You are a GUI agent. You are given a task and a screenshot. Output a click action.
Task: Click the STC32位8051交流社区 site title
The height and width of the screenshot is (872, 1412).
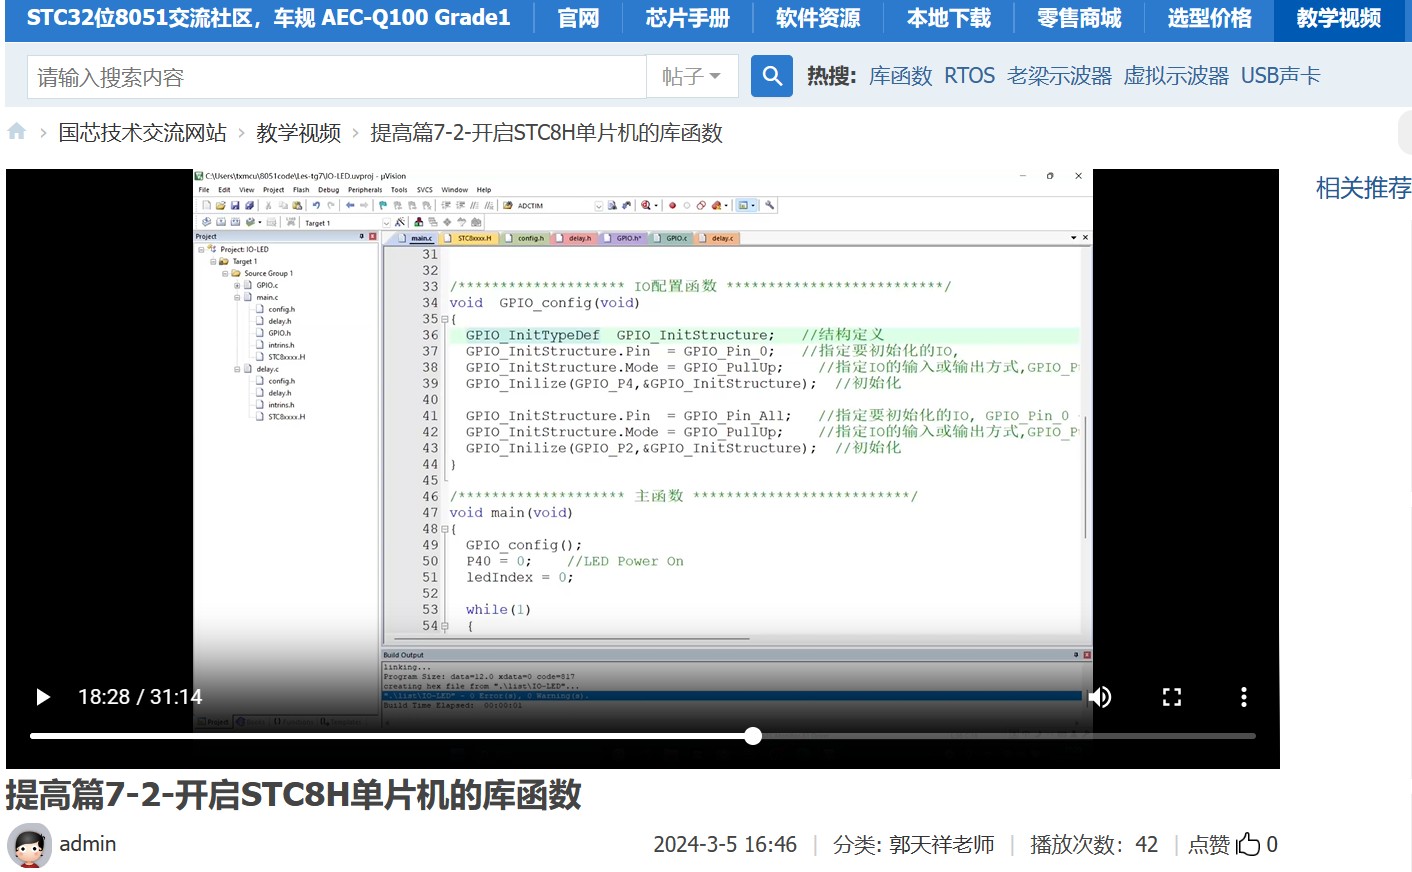coord(268,18)
